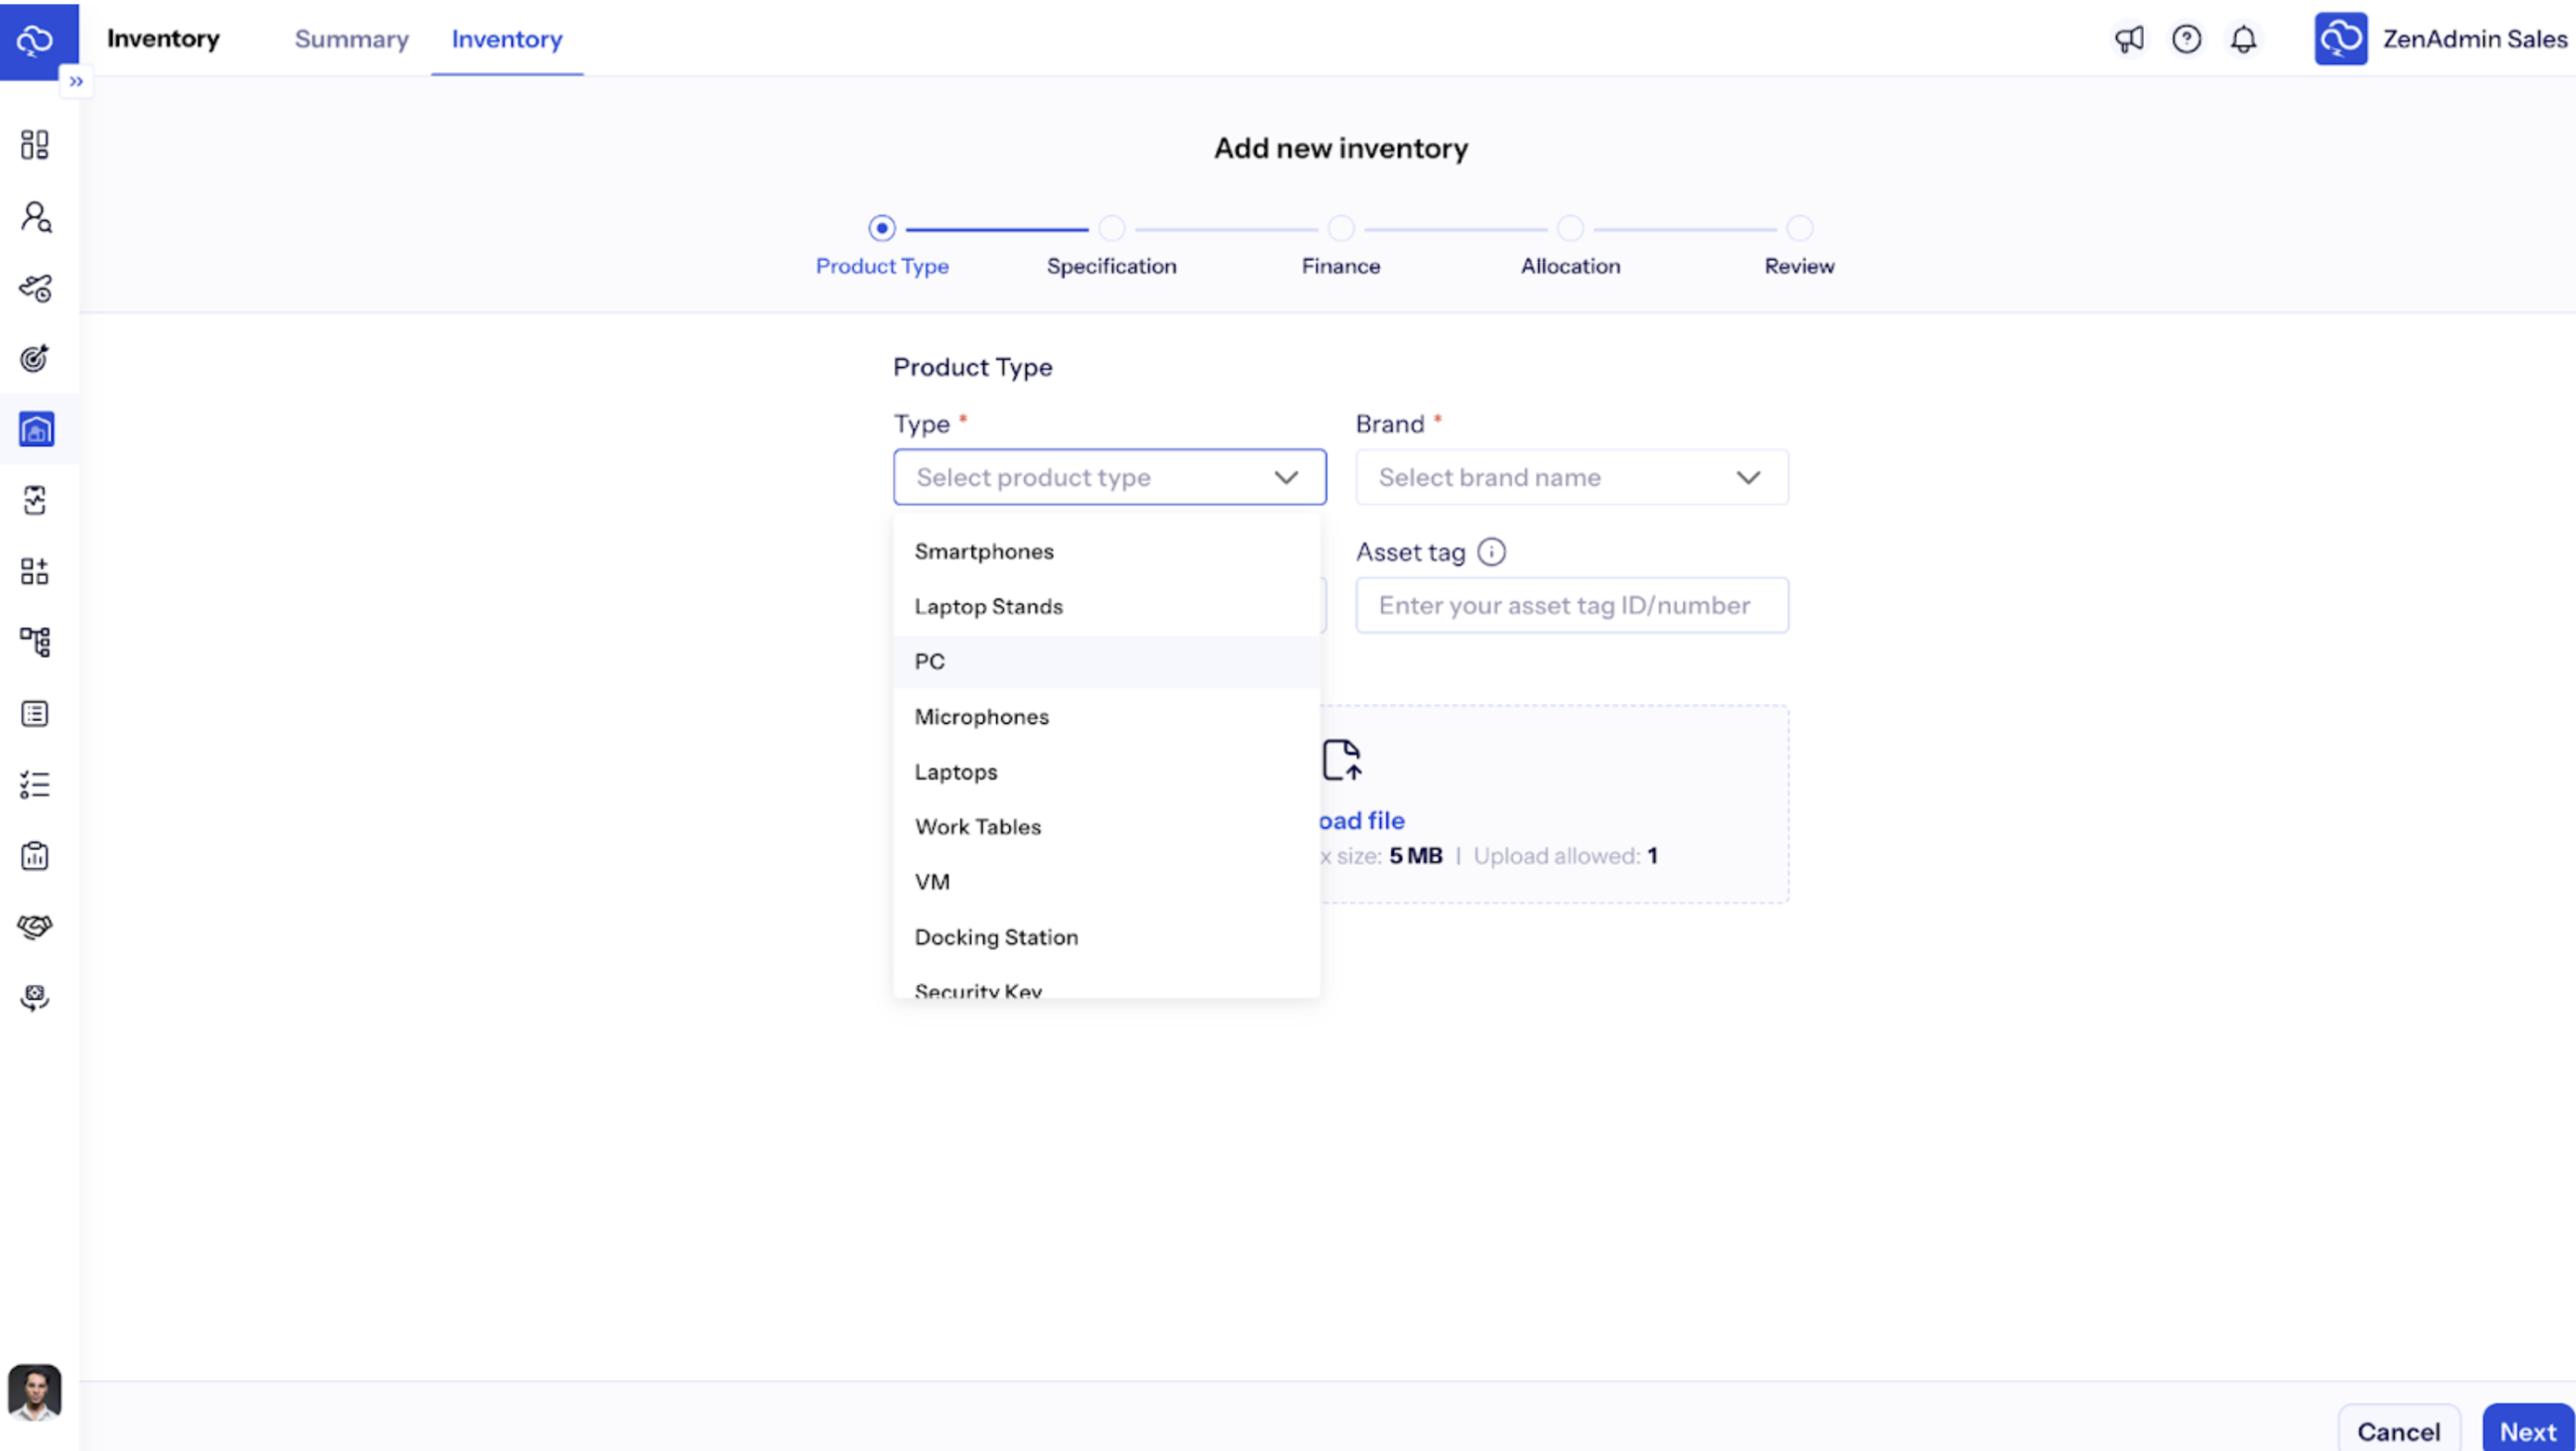Open the announcements megaphone icon
This screenshot has height=1451, width=2576.
[2129, 39]
